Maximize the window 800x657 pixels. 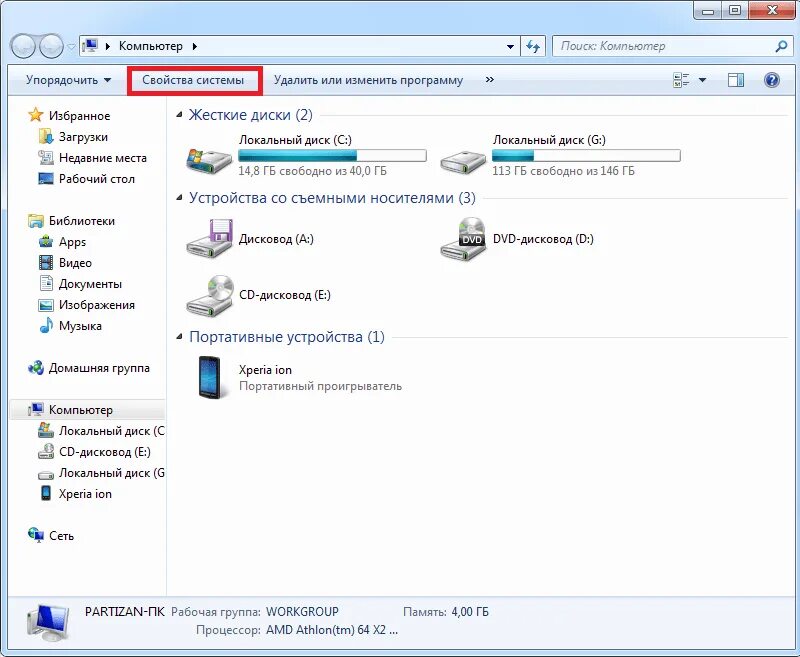tap(735, 10)
